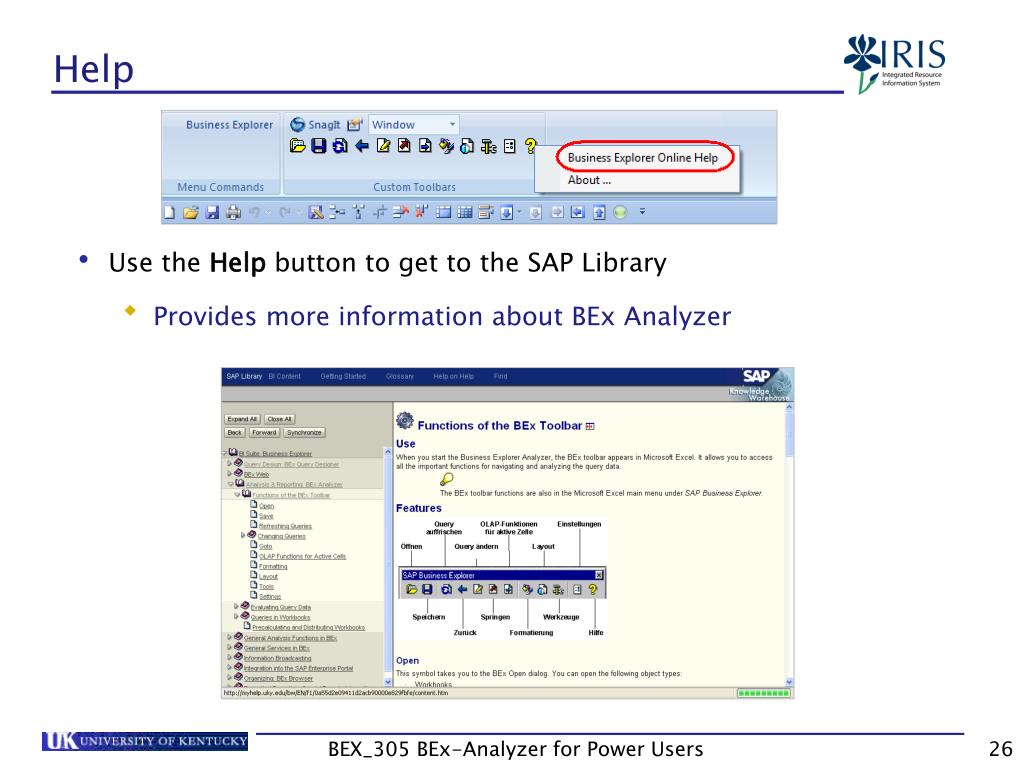Click scroll-down arrow of help content scrollbar
This screenshot has height=768, width=1024.
coord(789,682)
